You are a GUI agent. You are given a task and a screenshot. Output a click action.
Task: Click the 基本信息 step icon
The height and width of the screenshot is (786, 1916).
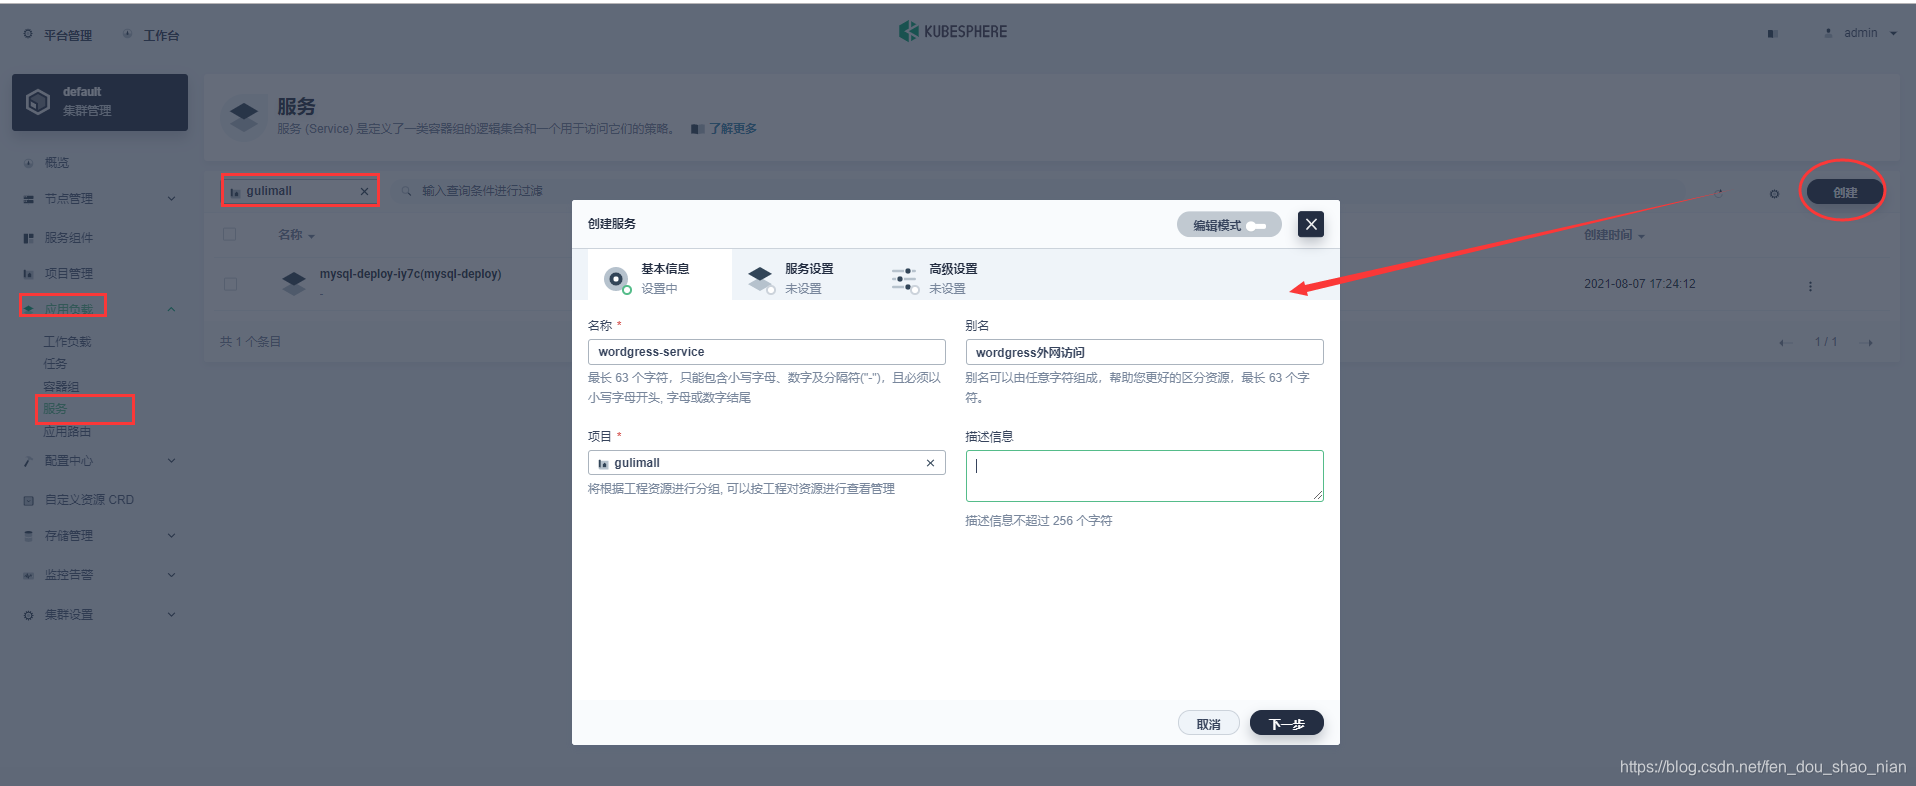617,279
